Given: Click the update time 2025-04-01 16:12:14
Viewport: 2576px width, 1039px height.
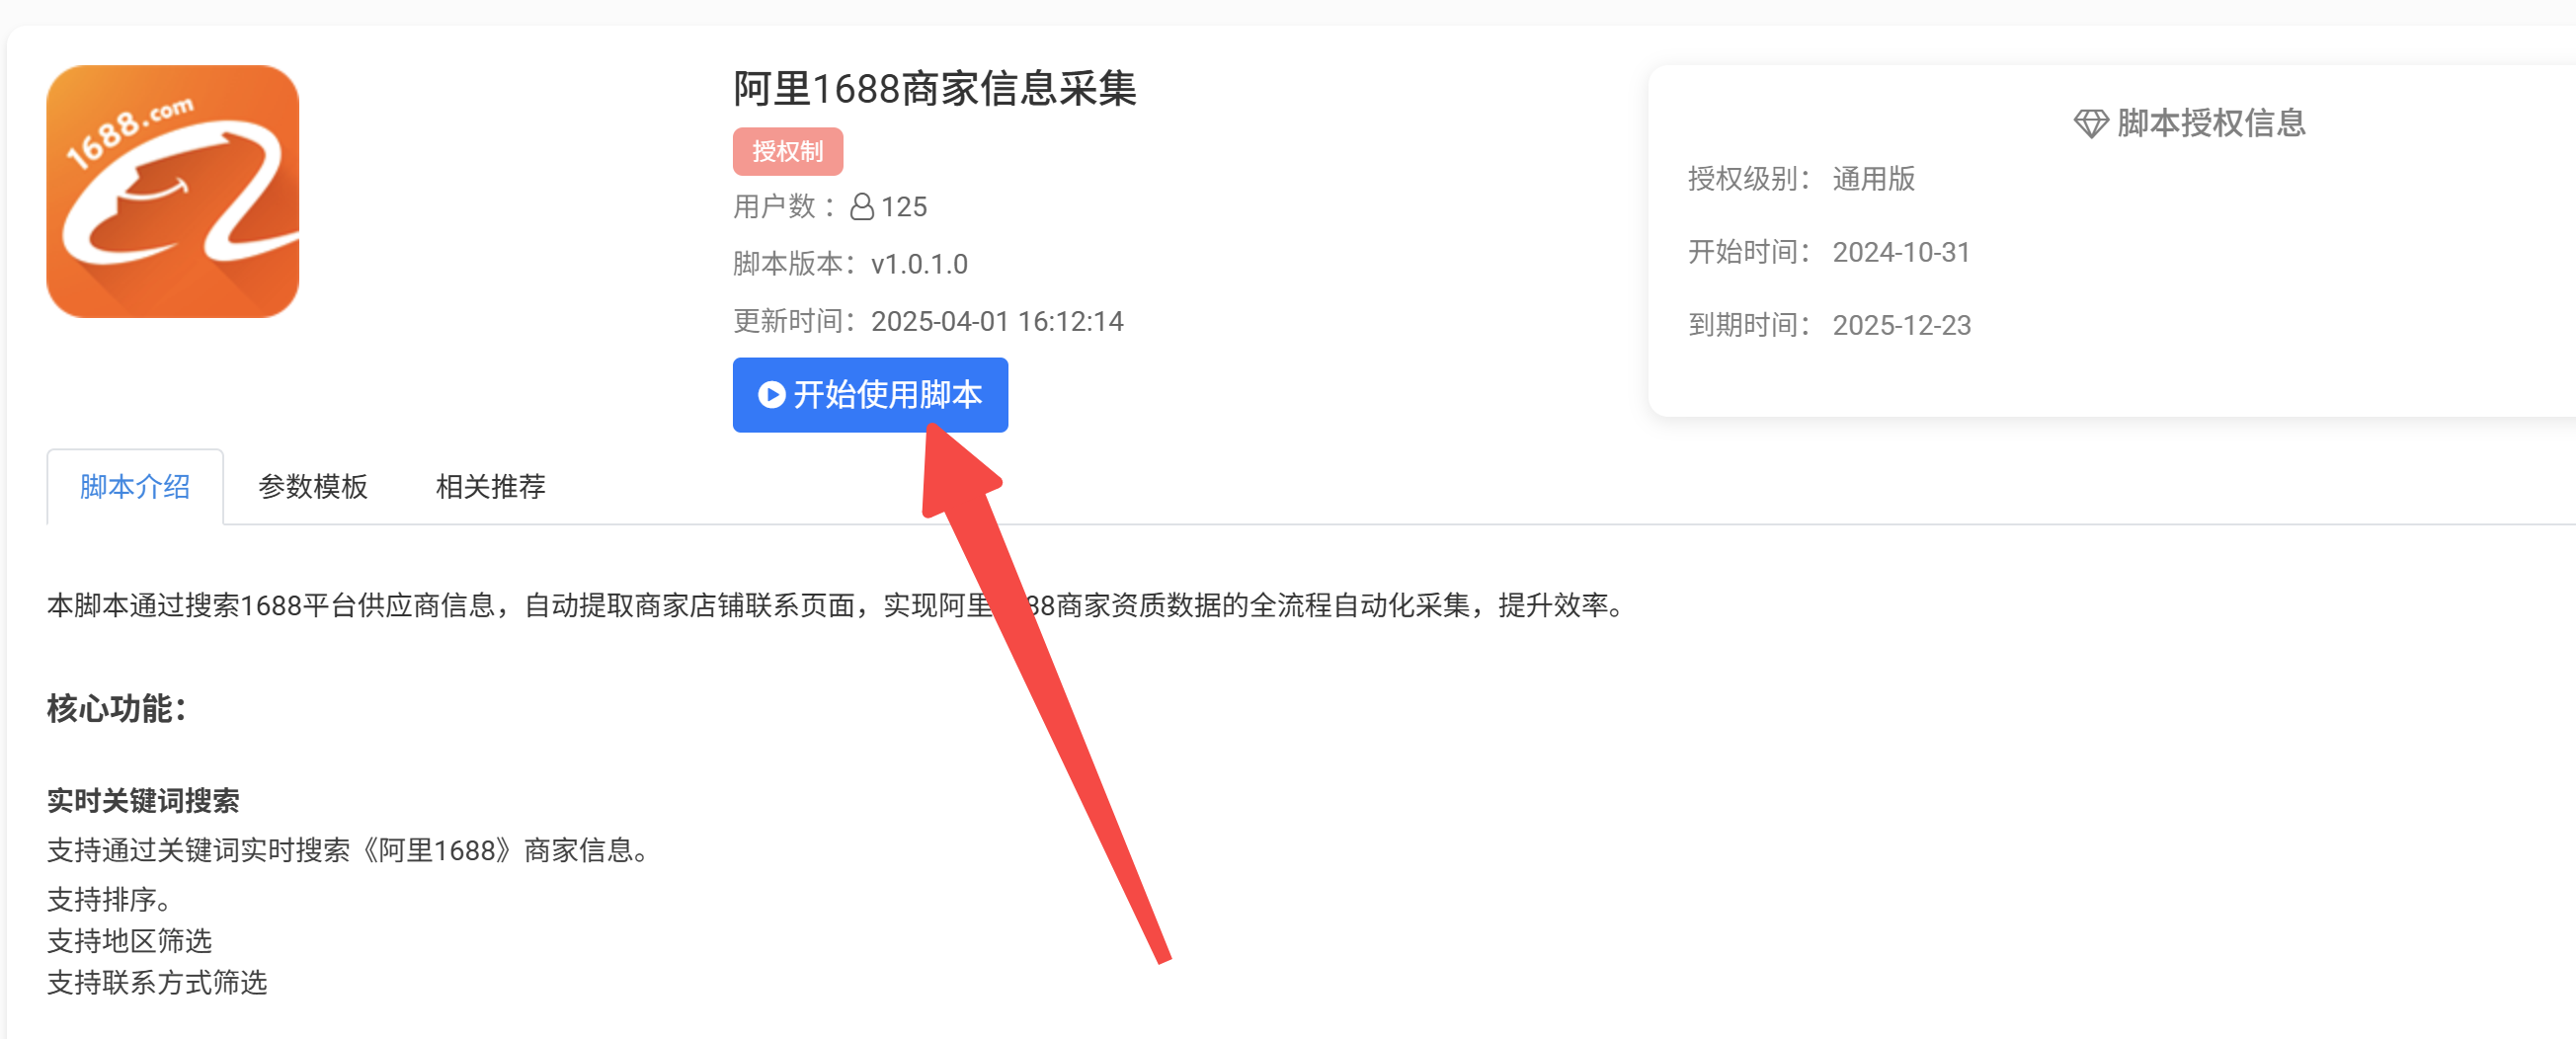Looking at the screenshot, I should tap(997, 321).
